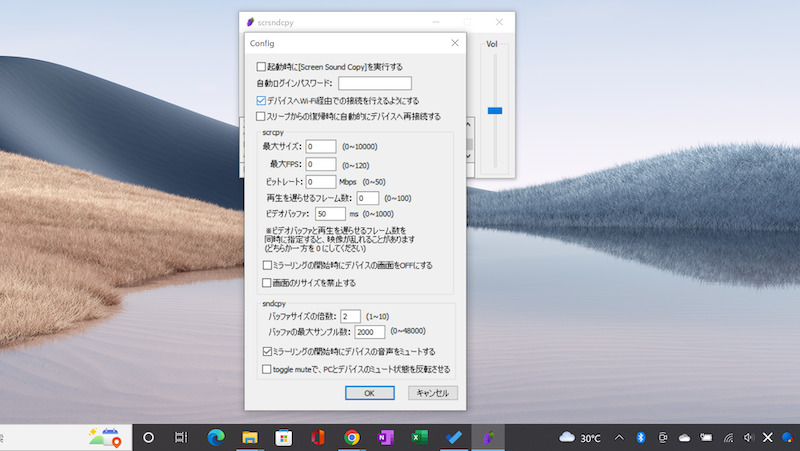The height and width of the screenshot is (451, 800).
Task: Click OK to save the Config
Action: [369, 393]
